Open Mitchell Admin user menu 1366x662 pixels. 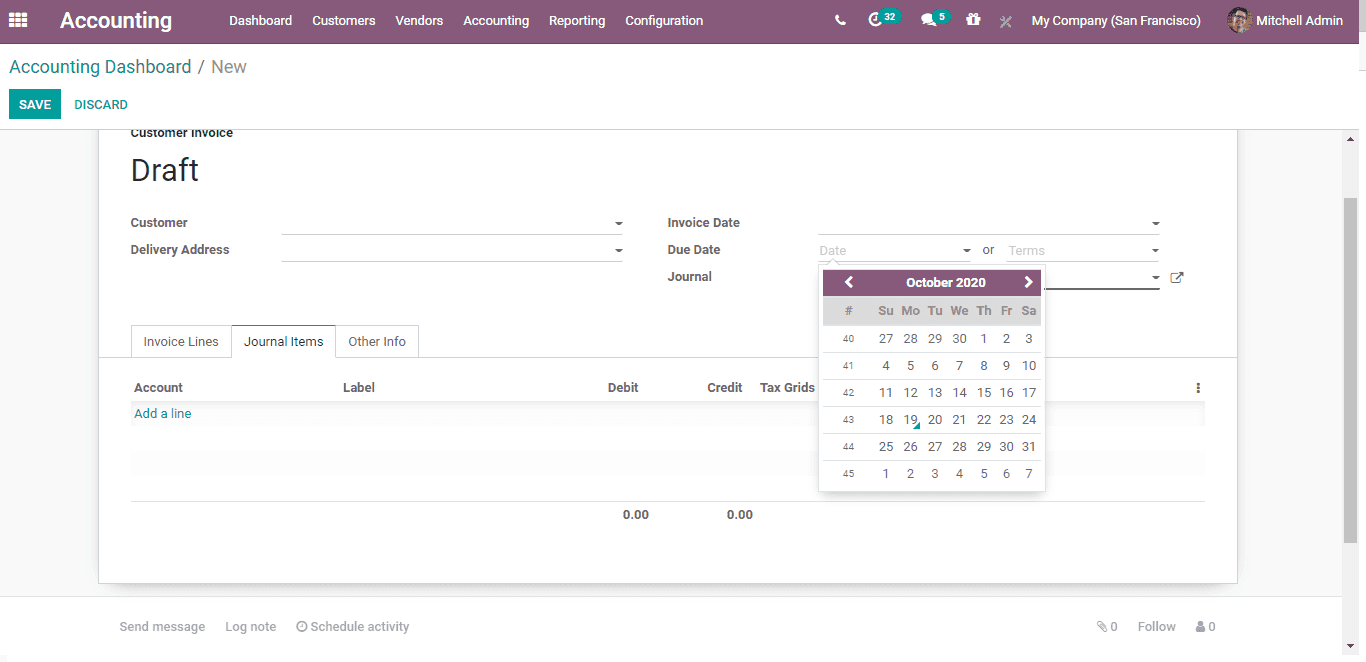click(x=1285, y=20)
